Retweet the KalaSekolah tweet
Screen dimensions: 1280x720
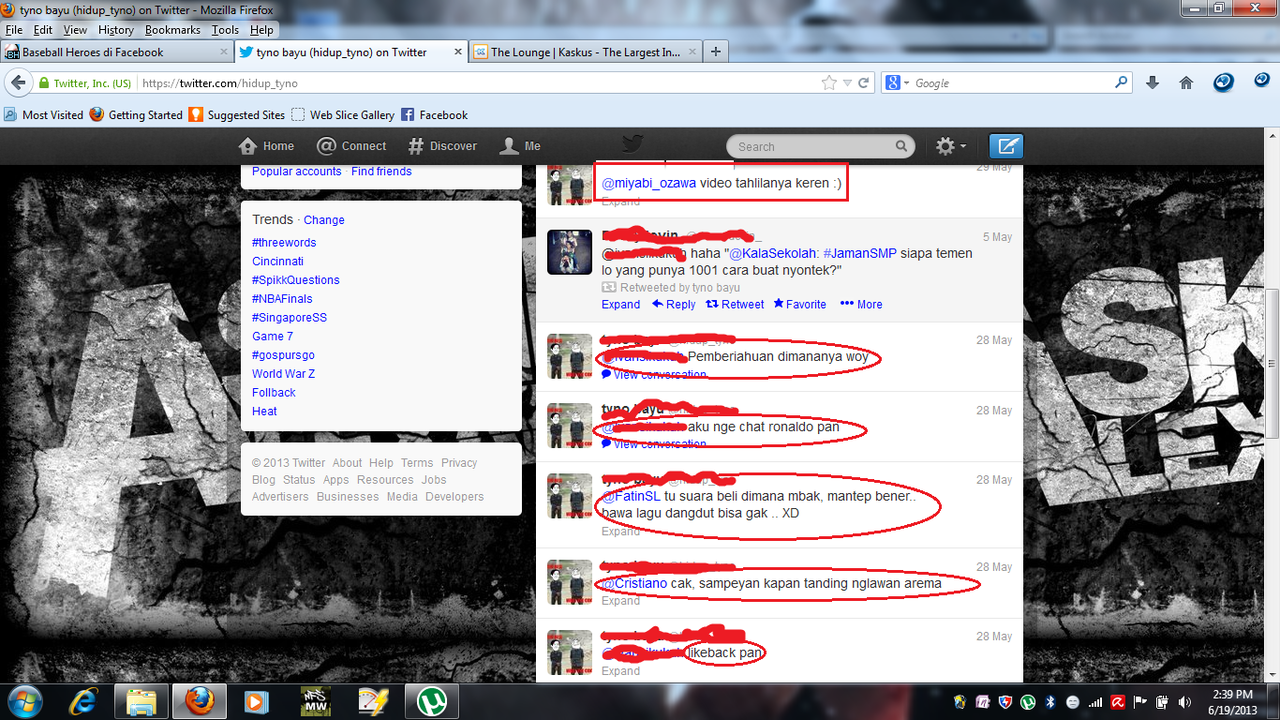[x=735, y=304]
